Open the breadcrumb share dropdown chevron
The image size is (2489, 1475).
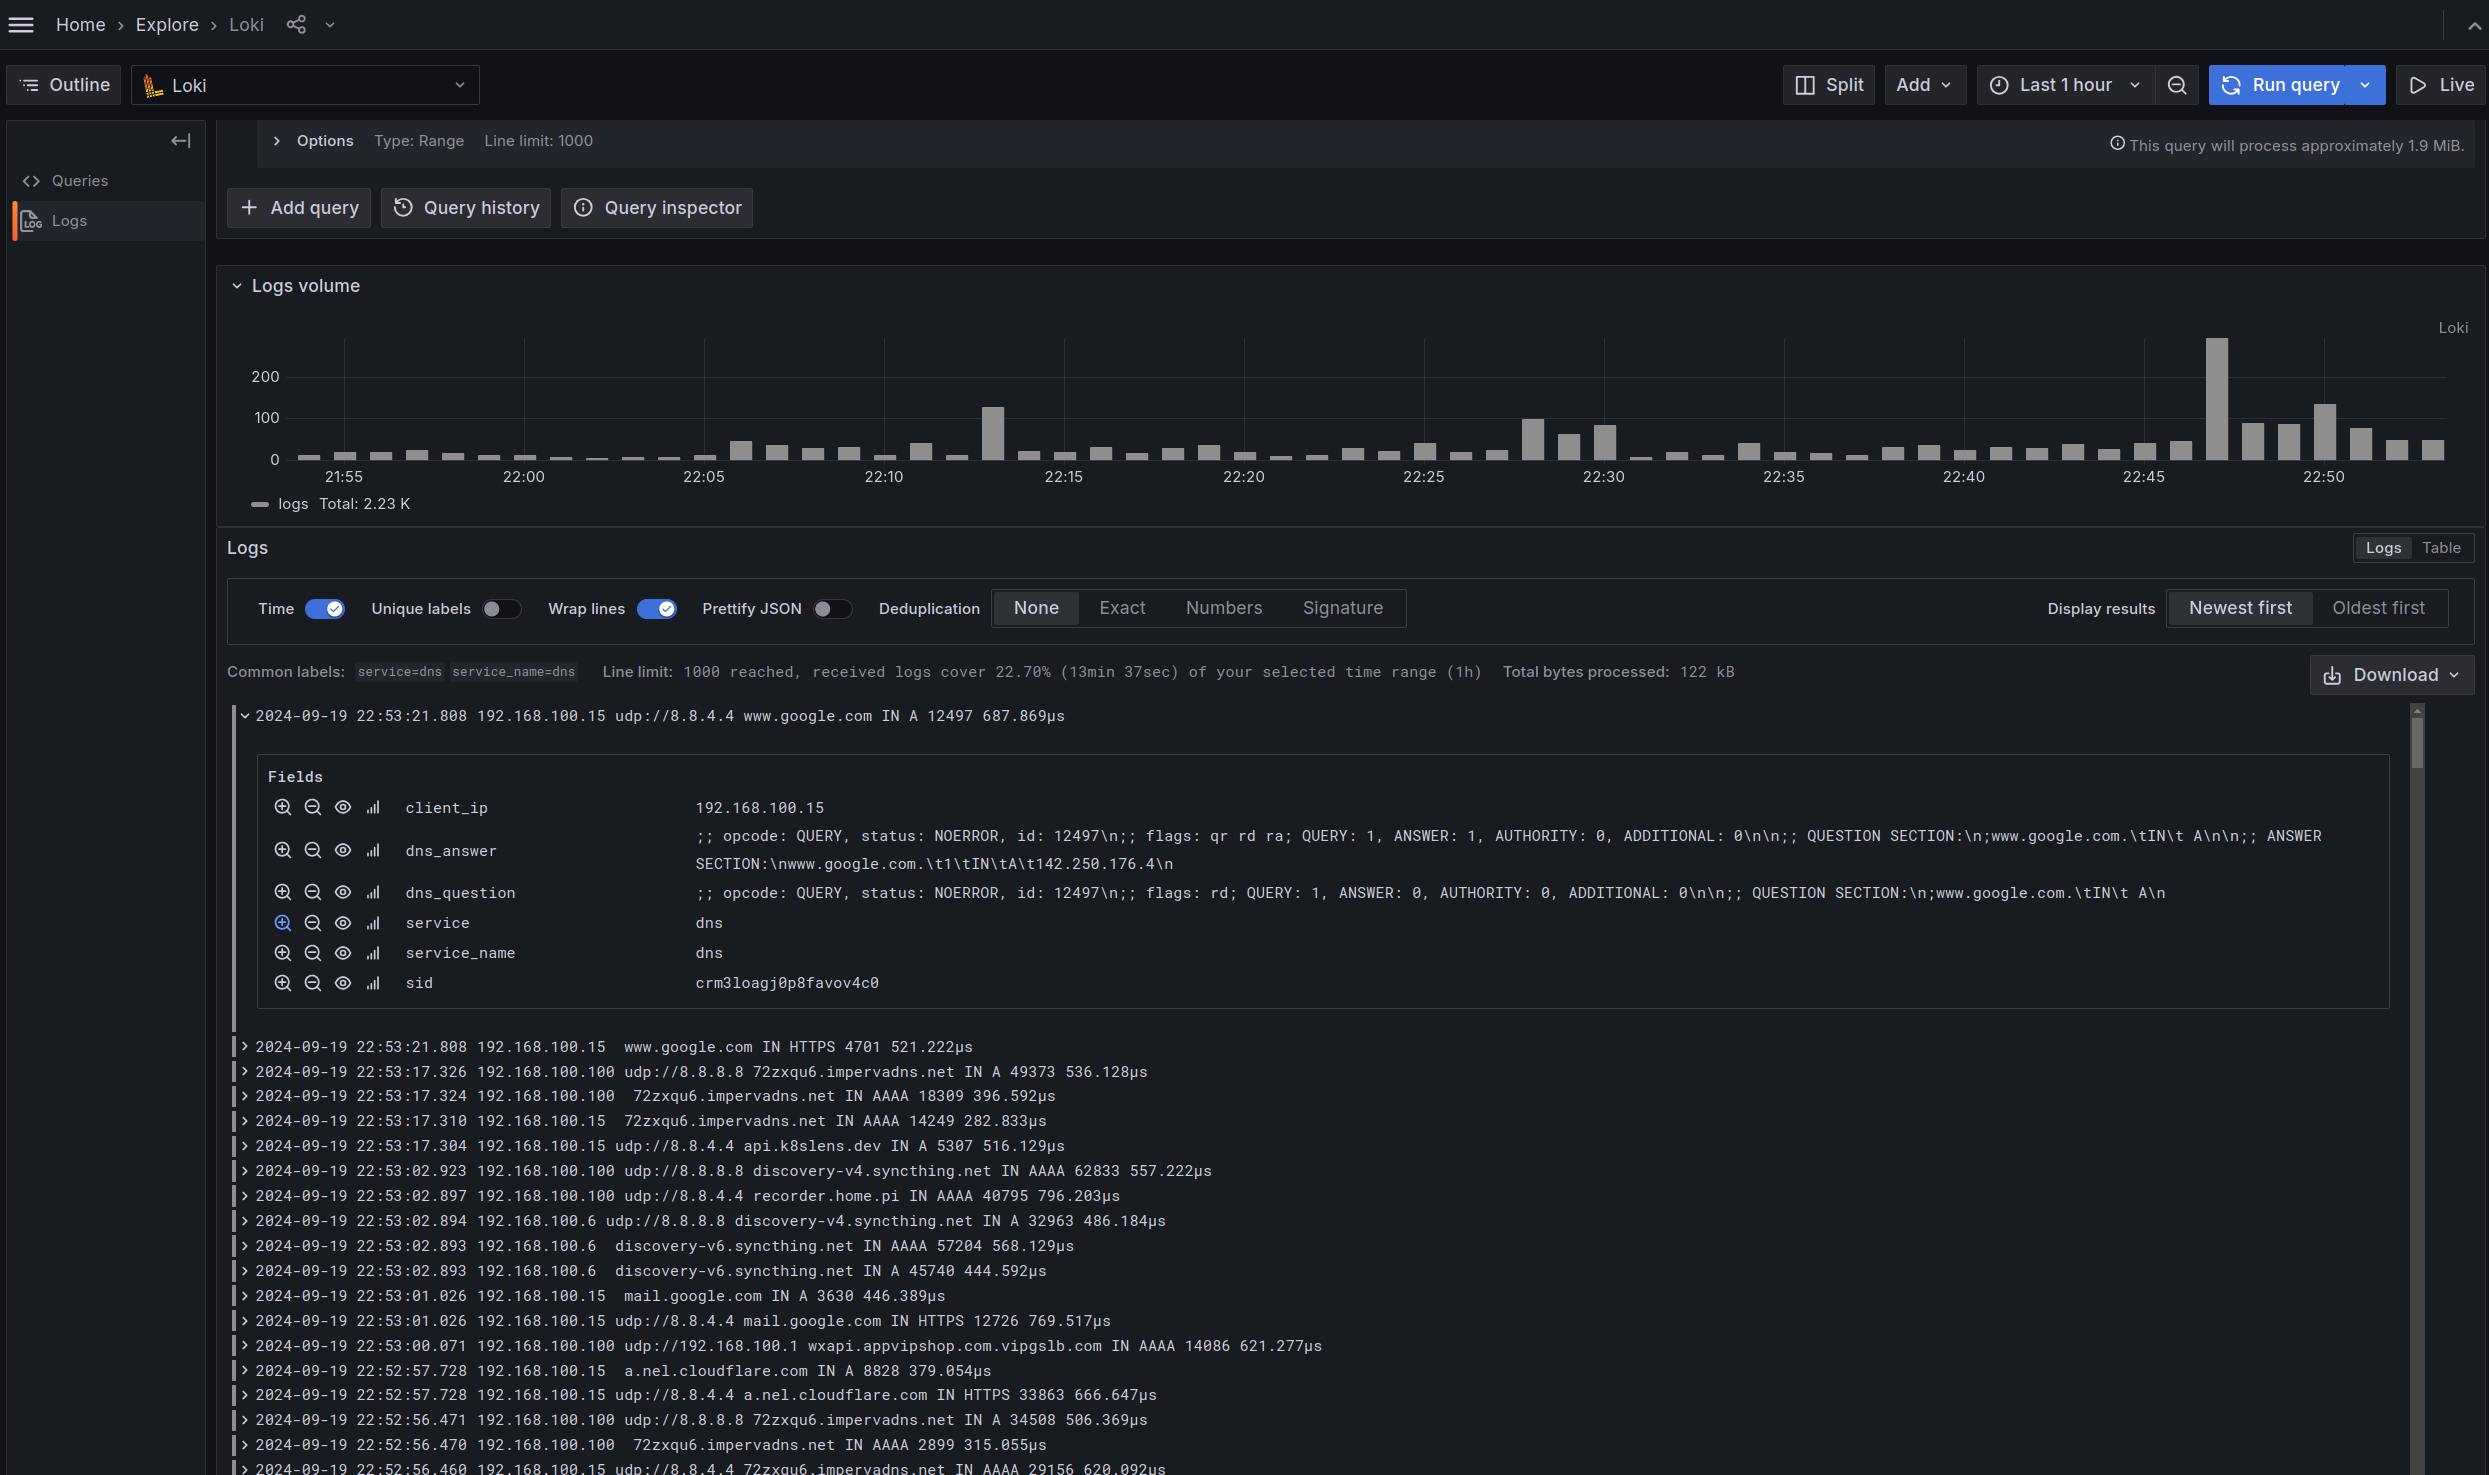330,25
